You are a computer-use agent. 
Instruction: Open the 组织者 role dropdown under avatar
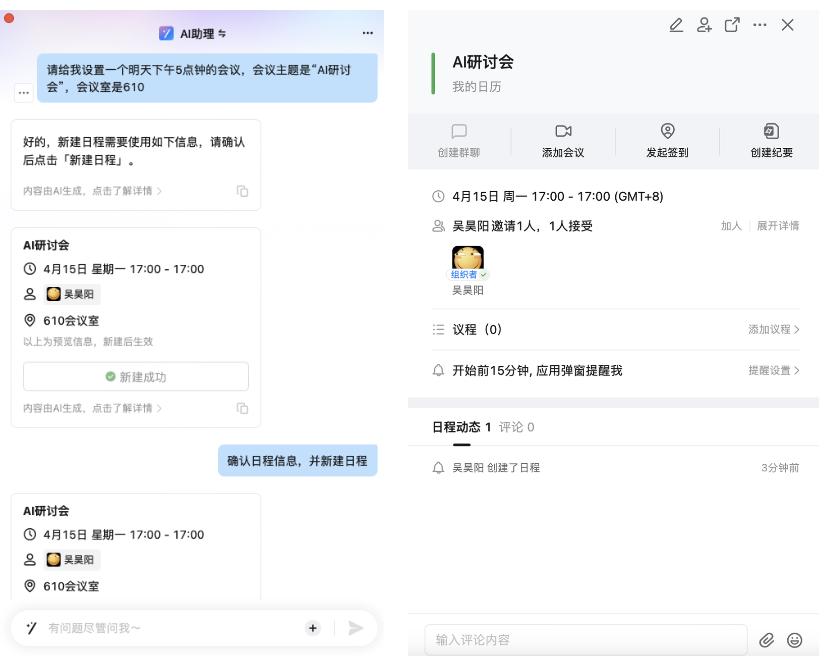pyautogui.click(x=468, y=275)
